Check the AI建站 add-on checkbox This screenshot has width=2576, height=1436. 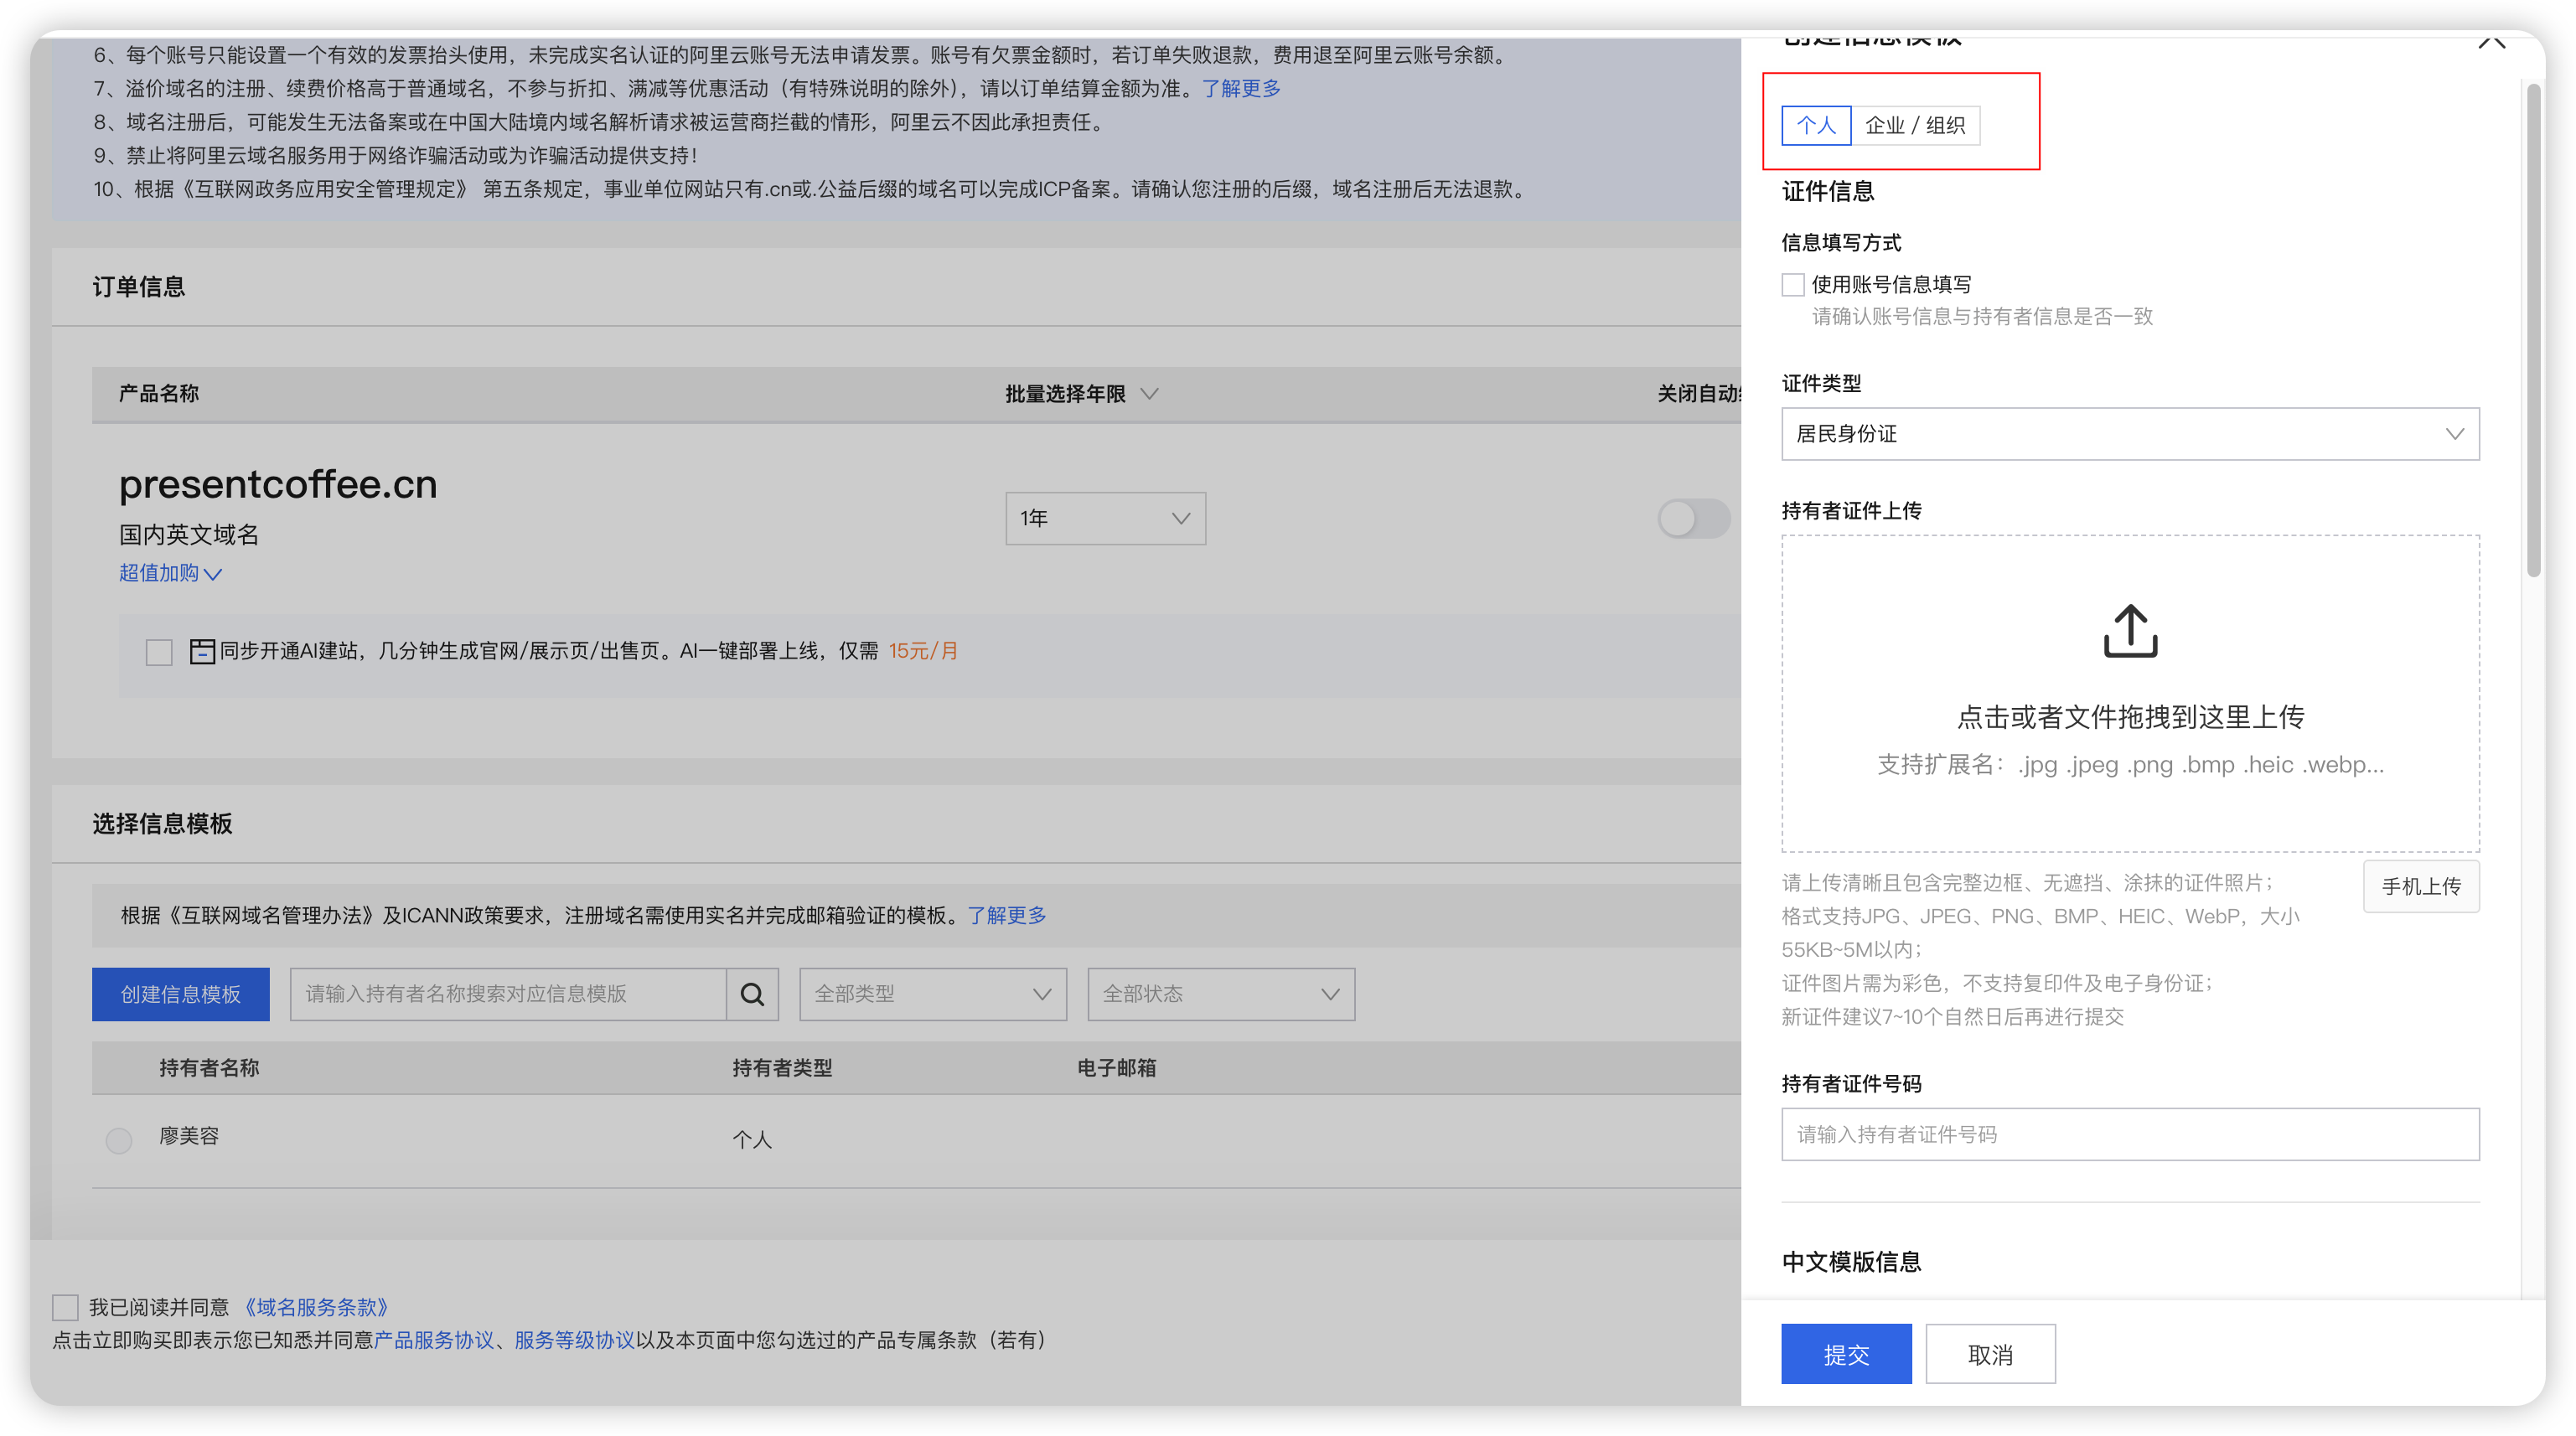coord(159,652)
